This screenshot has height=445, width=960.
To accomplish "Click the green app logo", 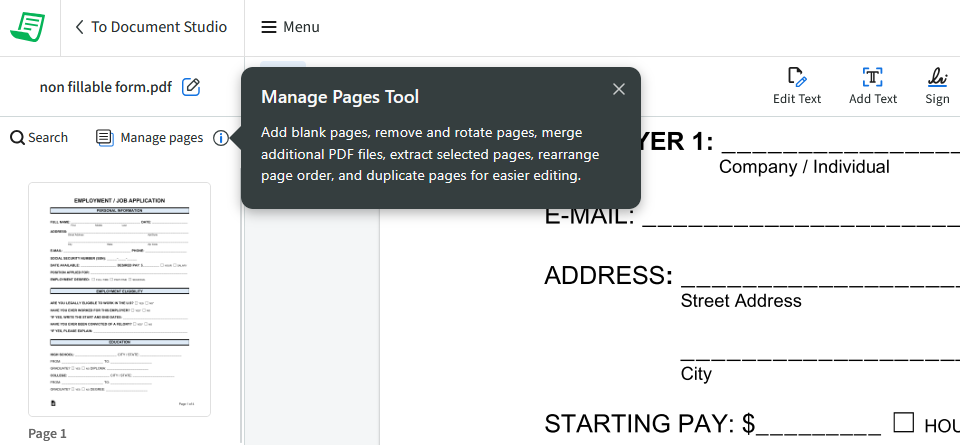I will [27, 27].
